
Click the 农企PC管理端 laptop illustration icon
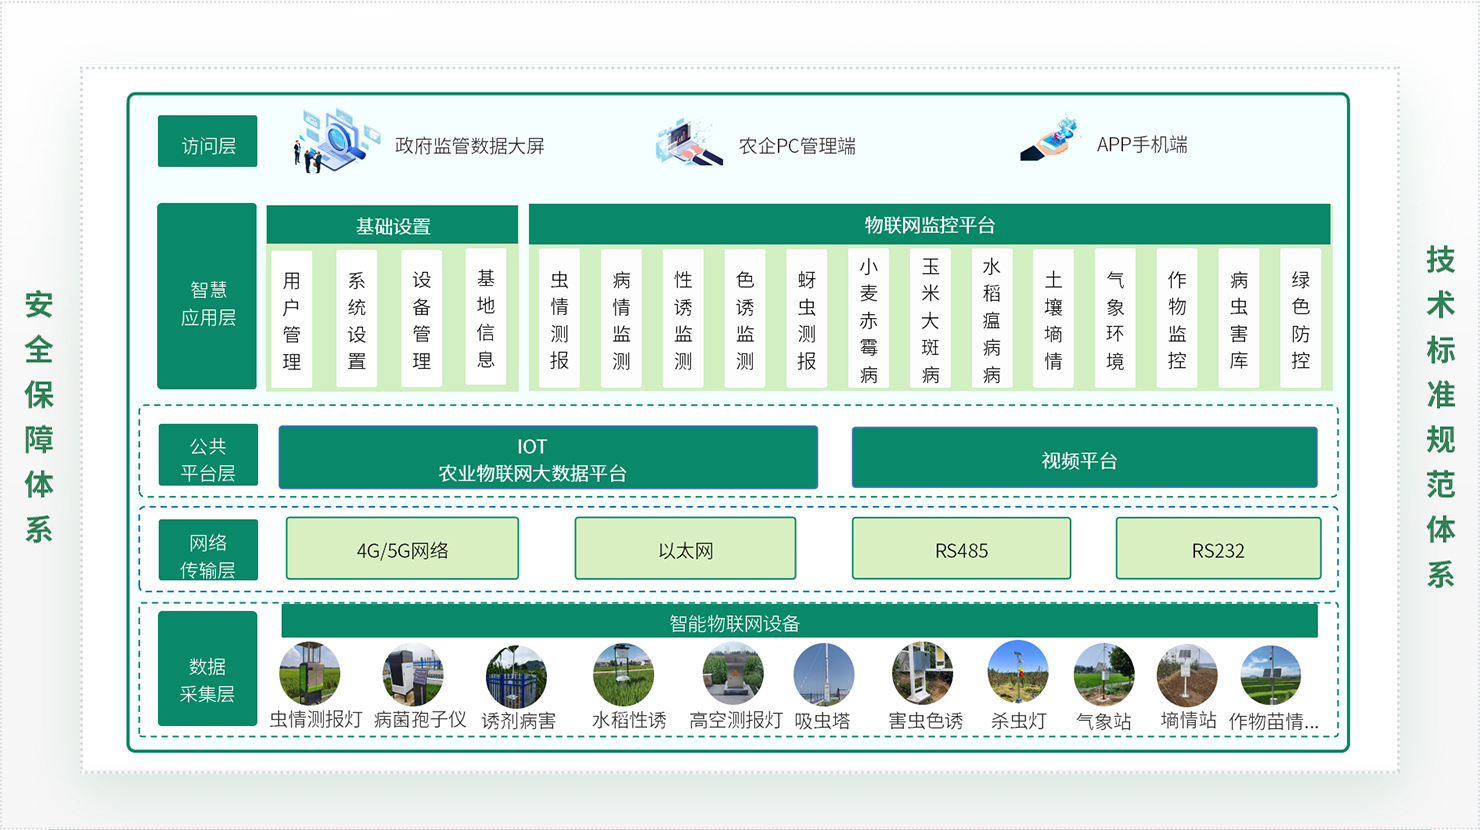(689, 144)
